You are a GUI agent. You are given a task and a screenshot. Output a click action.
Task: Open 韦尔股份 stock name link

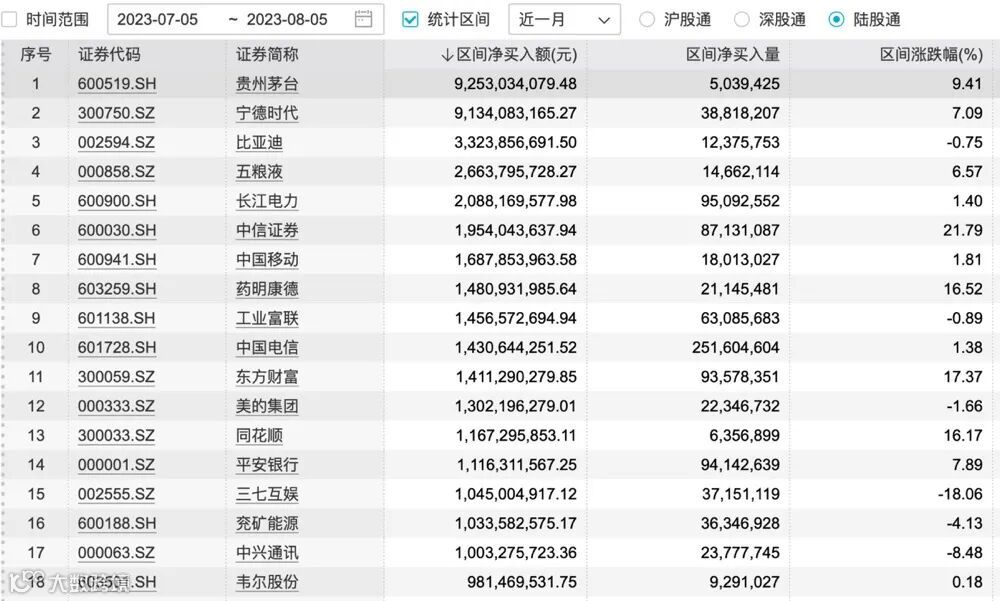267,583
